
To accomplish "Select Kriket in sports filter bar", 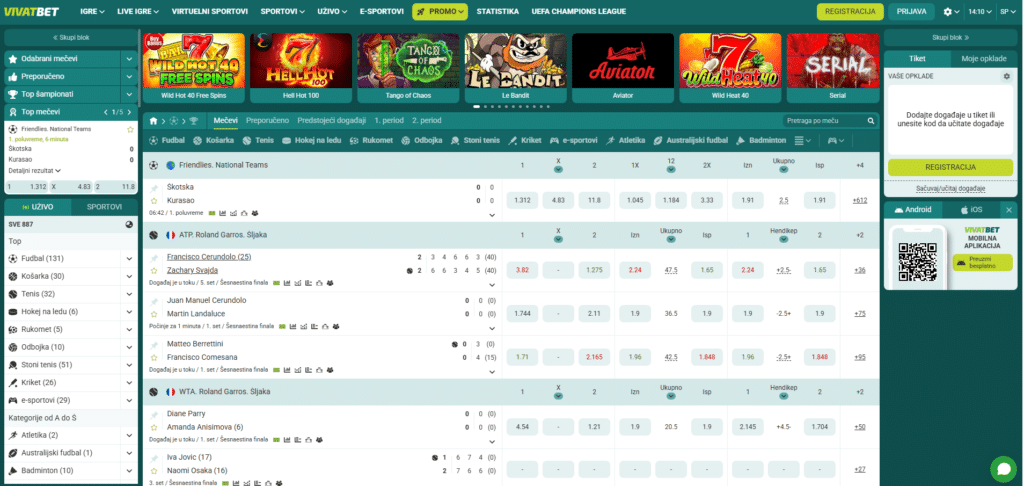I will 524,140.
